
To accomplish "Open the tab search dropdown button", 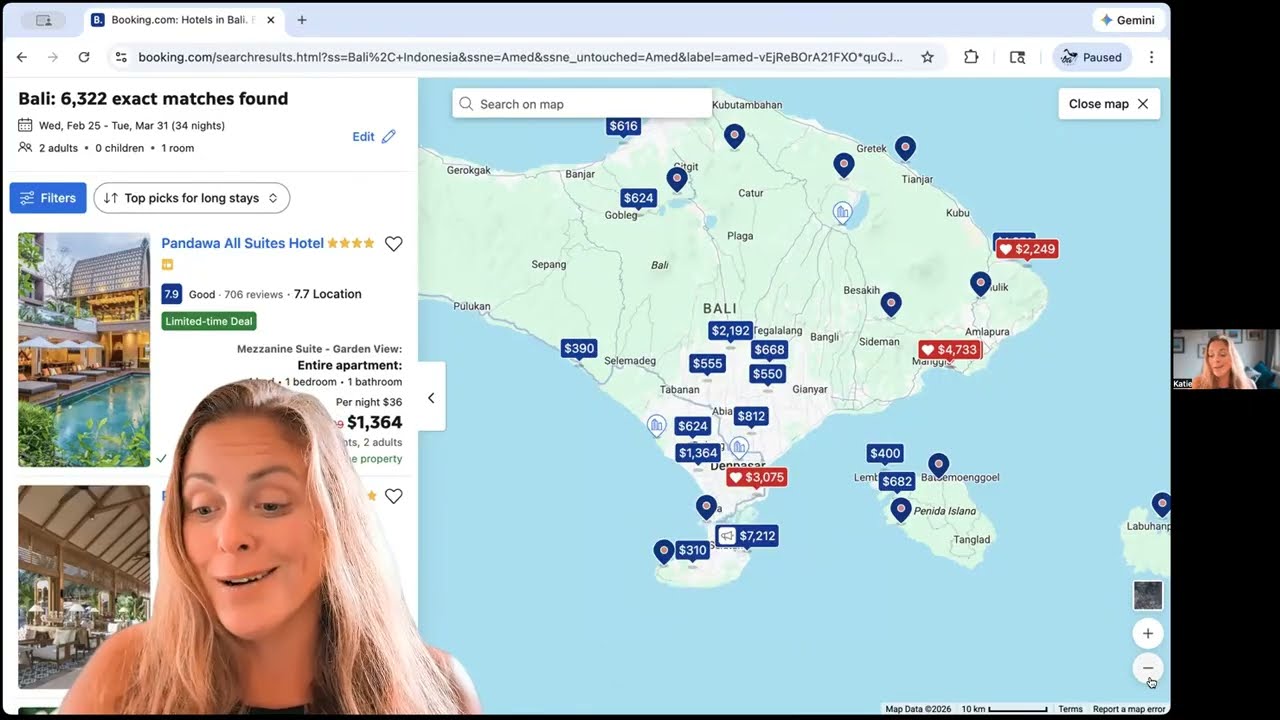I will 44,20.
